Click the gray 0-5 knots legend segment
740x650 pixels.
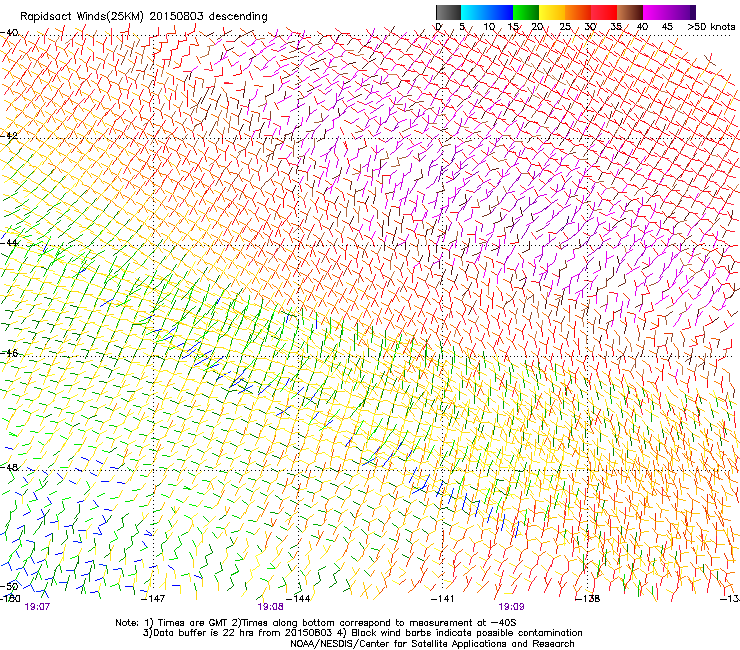(x=448, y=12)
